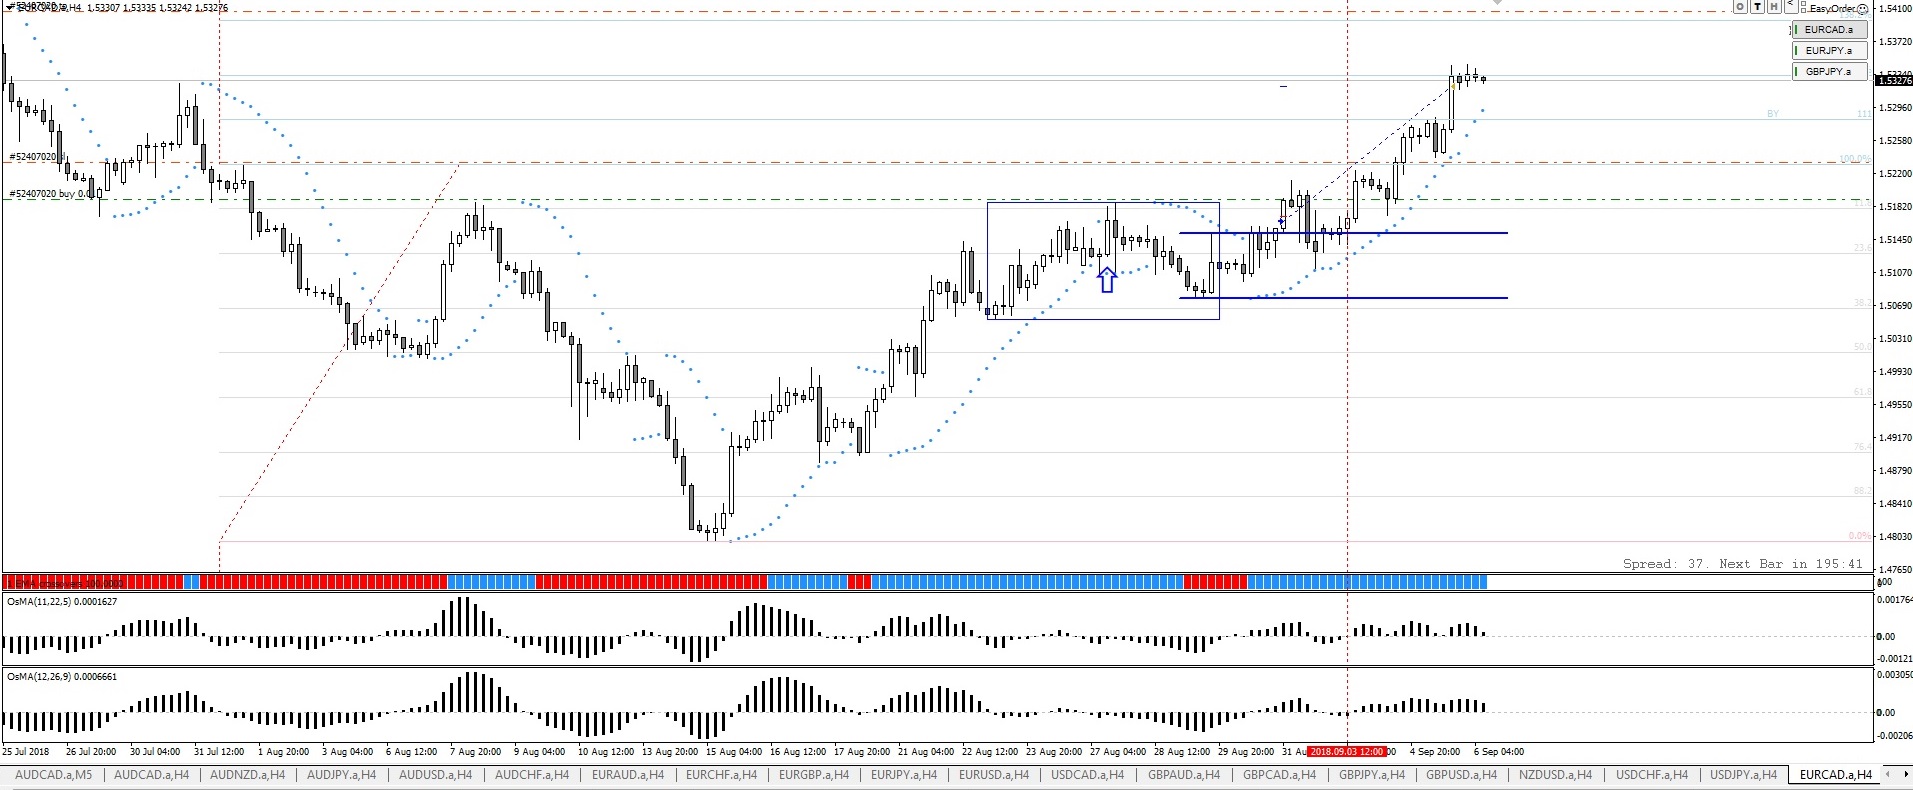Click the chart shift triangle marker
This screenshot has width=1913, height=790.
[1497, 3]
